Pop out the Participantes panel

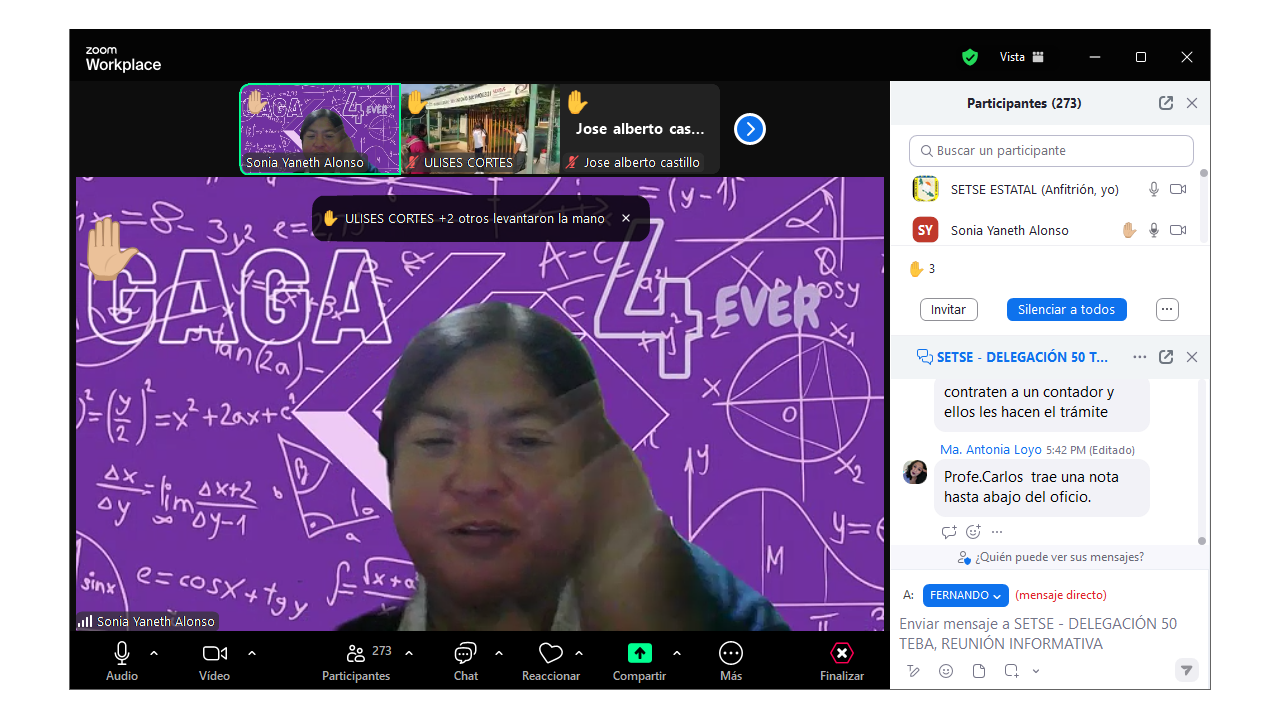pyautogui.click(x=1166, y=103)
